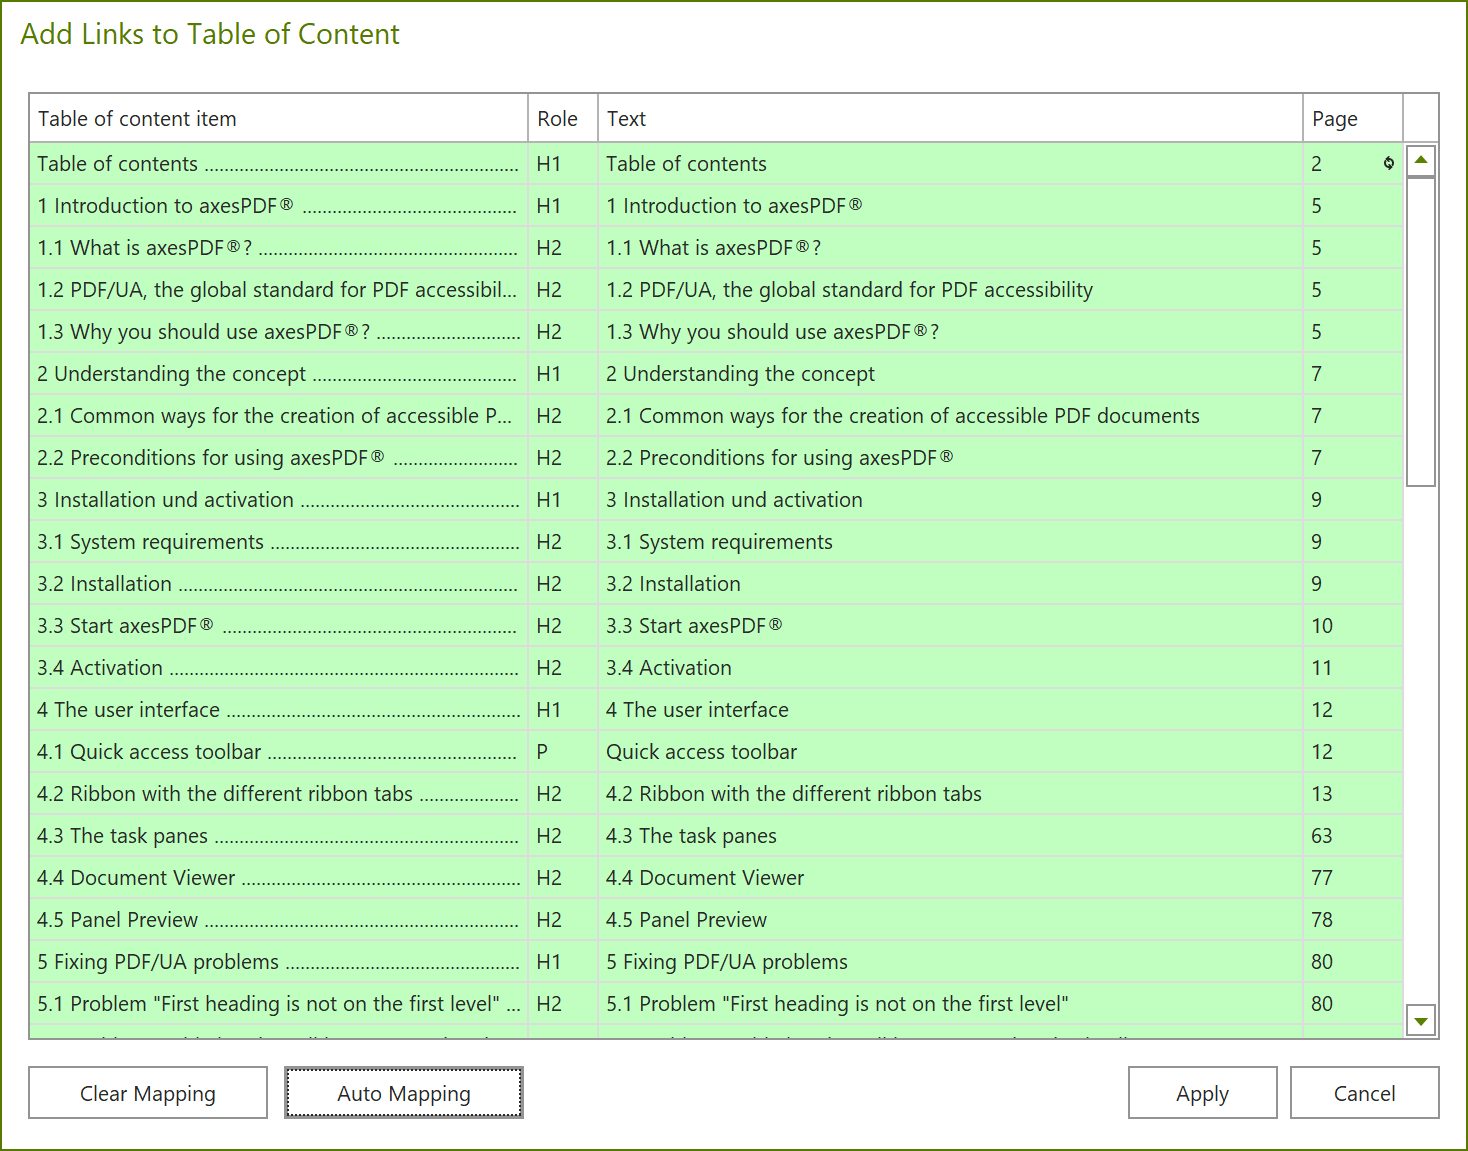Click Text cell '5.1 Problem "First heading is not on the first level"'
This screenshot has width=1468, height=1151.
[x=951, y=1004]
